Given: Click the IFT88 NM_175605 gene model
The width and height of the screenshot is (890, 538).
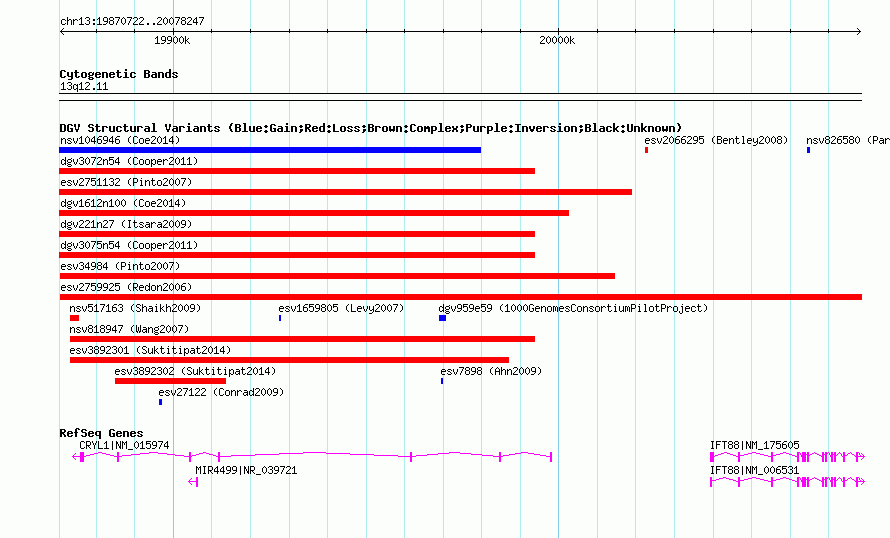Looking at the screenshot, I should (x=787, y=456).
